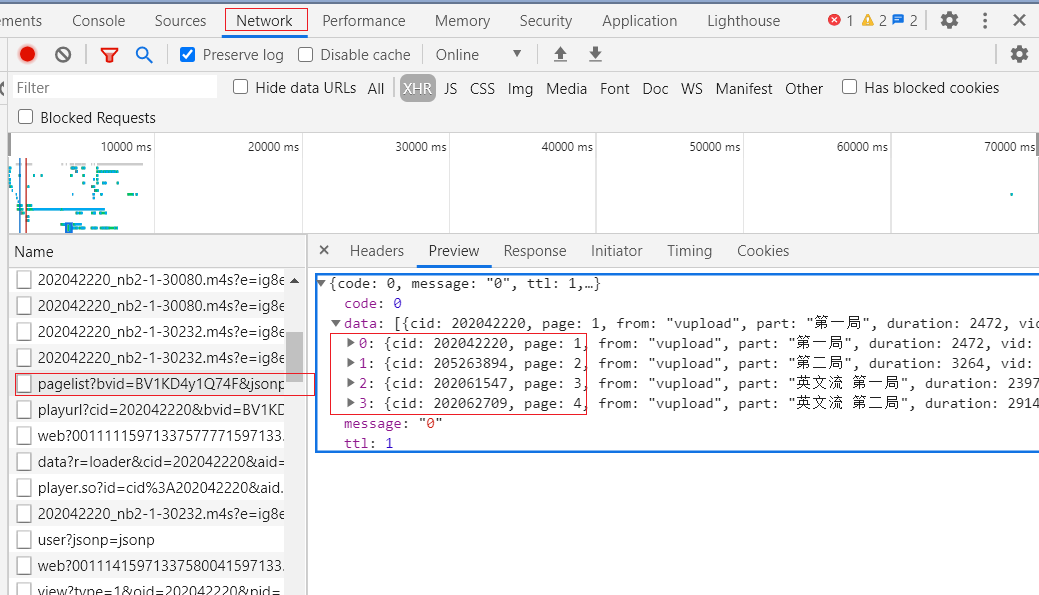
Task: Select the JS resource type filter
Action: (450, 89)
